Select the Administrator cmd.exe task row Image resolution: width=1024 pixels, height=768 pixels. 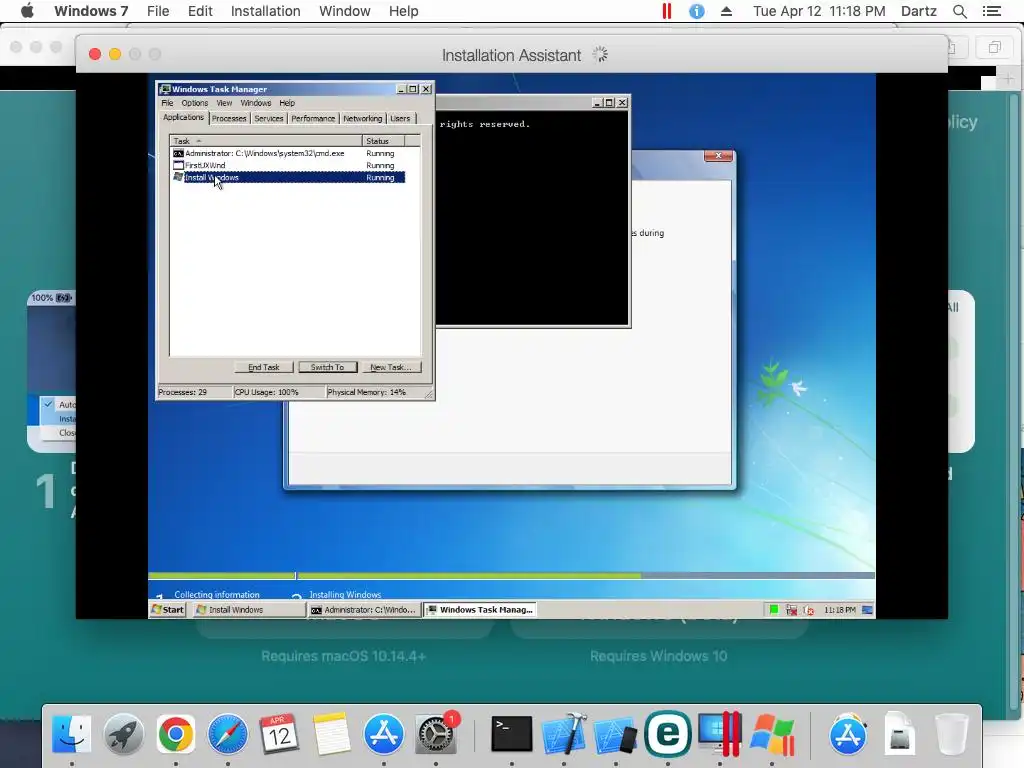click(288, 153)
